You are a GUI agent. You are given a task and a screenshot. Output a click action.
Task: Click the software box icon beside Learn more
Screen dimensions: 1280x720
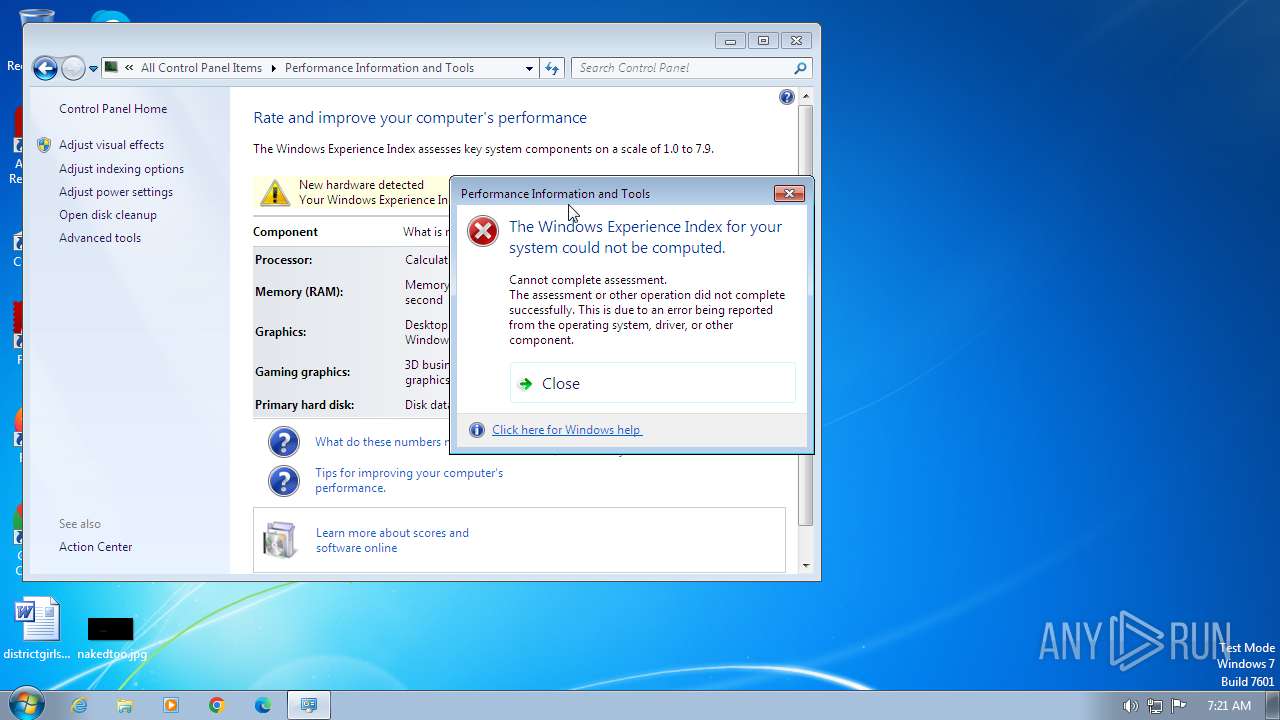pyautogui.click(x=279, y=540)
